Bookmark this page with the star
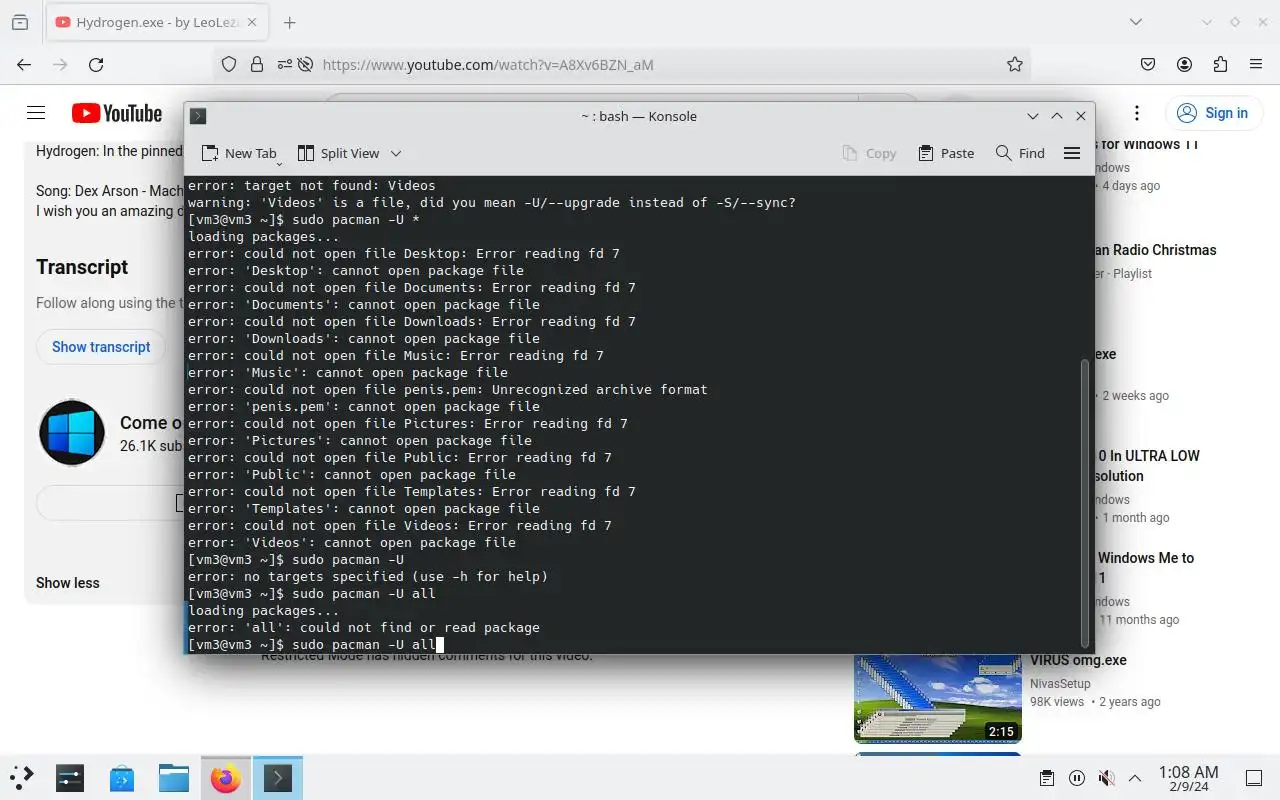The image size is (1280, 800). pos(1015,64)
